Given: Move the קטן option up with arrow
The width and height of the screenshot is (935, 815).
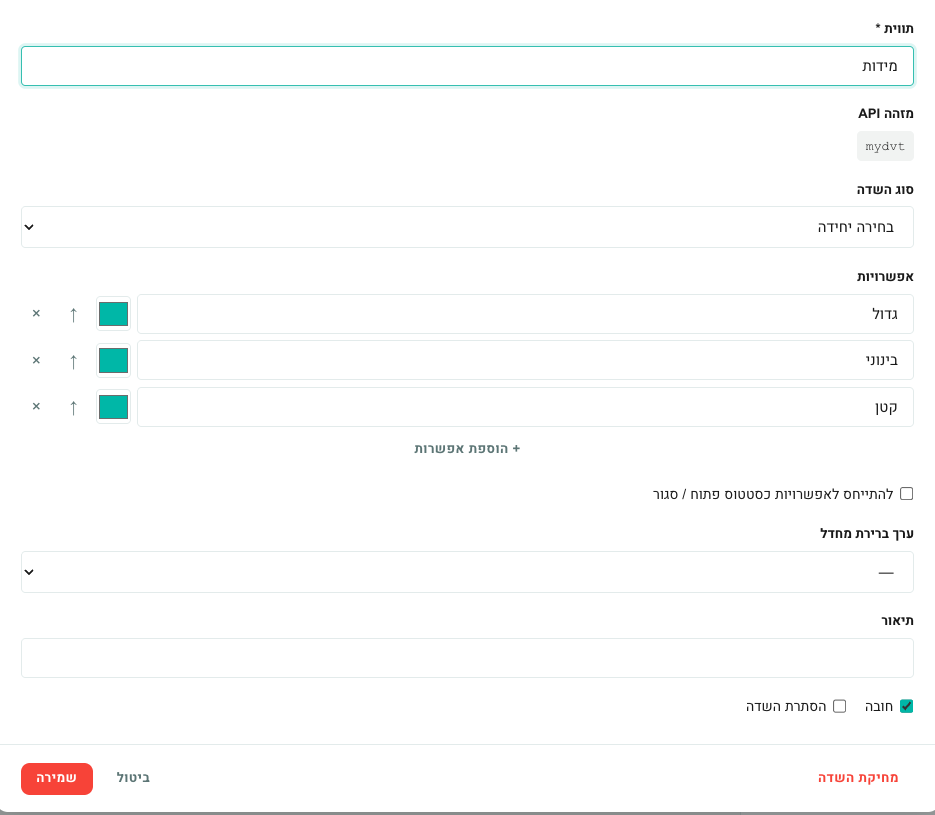Looking at the screenshot, I should [73, 407].
